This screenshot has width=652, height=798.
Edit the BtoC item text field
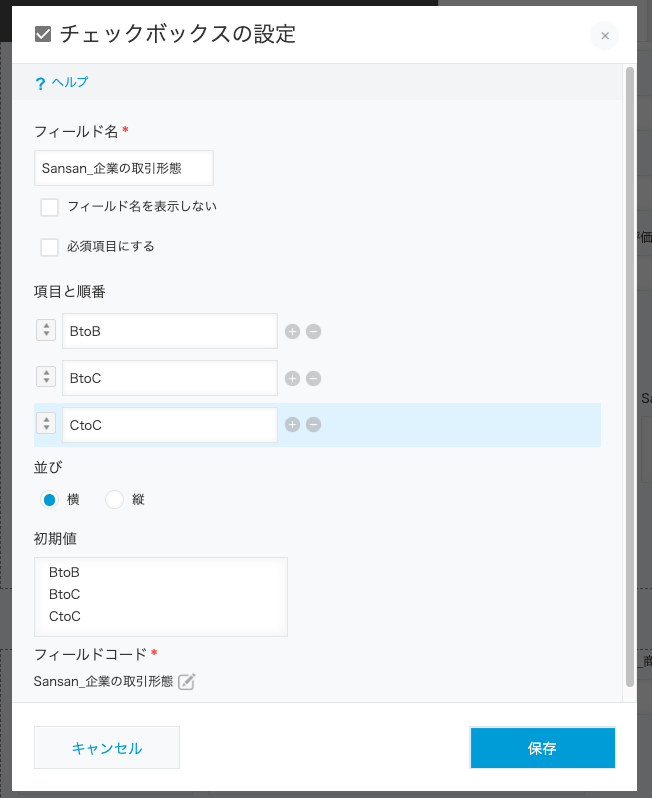(170, 378)
